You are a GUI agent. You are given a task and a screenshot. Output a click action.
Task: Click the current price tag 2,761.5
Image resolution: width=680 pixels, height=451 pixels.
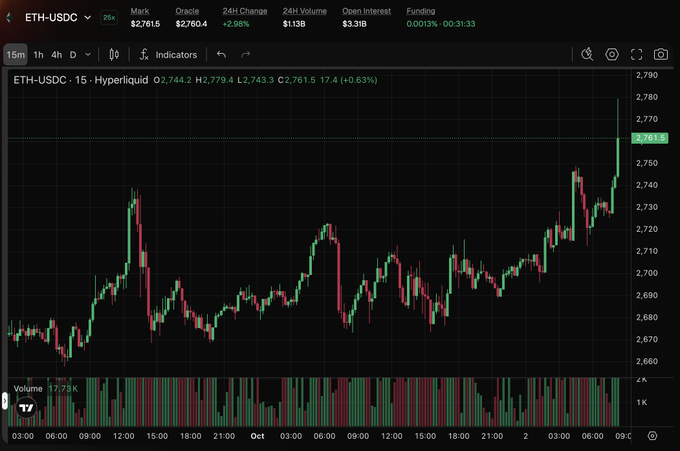tap(650, 138)
